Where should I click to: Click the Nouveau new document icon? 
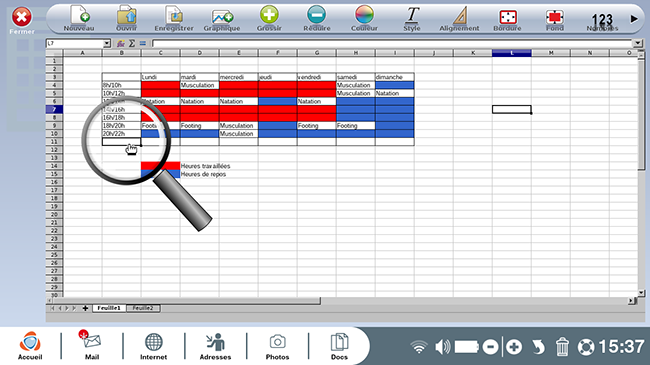(x=79, y=18)
